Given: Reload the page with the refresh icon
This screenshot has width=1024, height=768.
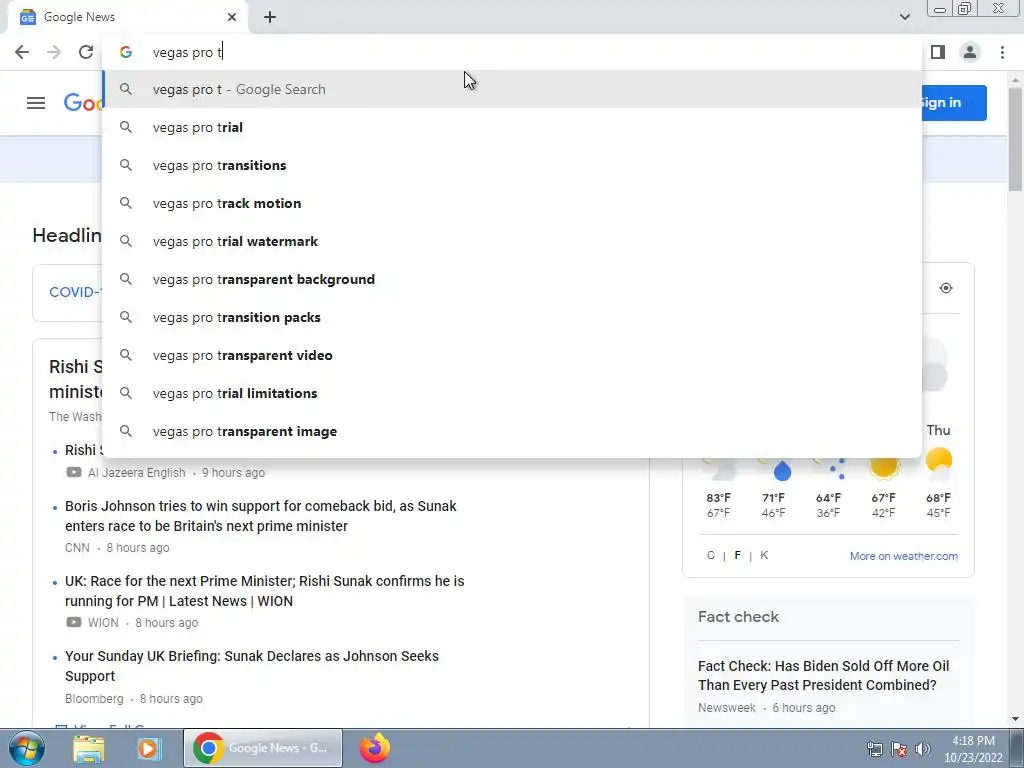Looking at the screenshot, I should pyautogui.click(x=86, y=52).
